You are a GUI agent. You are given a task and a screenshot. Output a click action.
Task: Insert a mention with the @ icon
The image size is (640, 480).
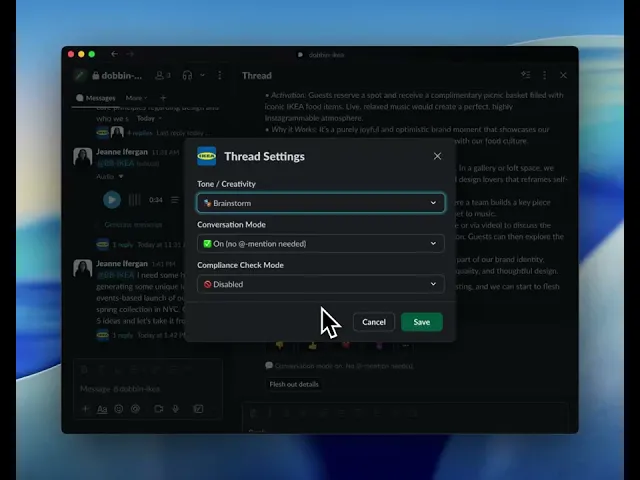136,409
